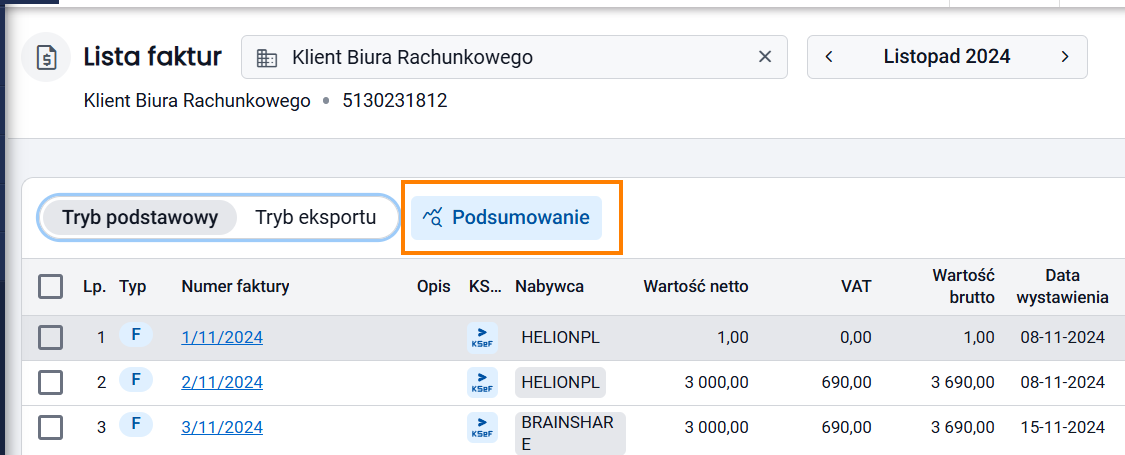Image resolution: width=1125 pixels, height=455 pixels.
Task: Click the Lp. column header
Action: 95,287
